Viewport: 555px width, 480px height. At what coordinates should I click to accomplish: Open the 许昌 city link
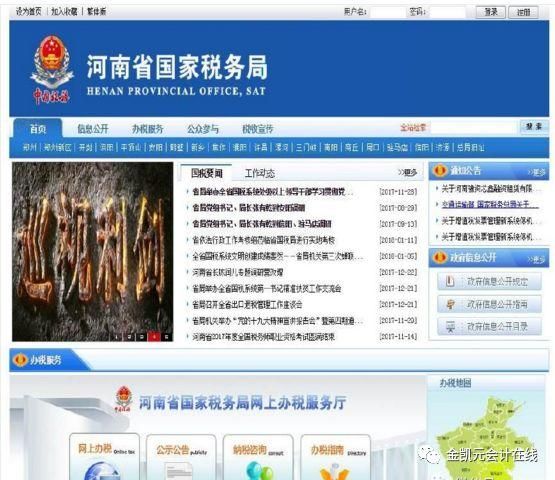point(261,147)
